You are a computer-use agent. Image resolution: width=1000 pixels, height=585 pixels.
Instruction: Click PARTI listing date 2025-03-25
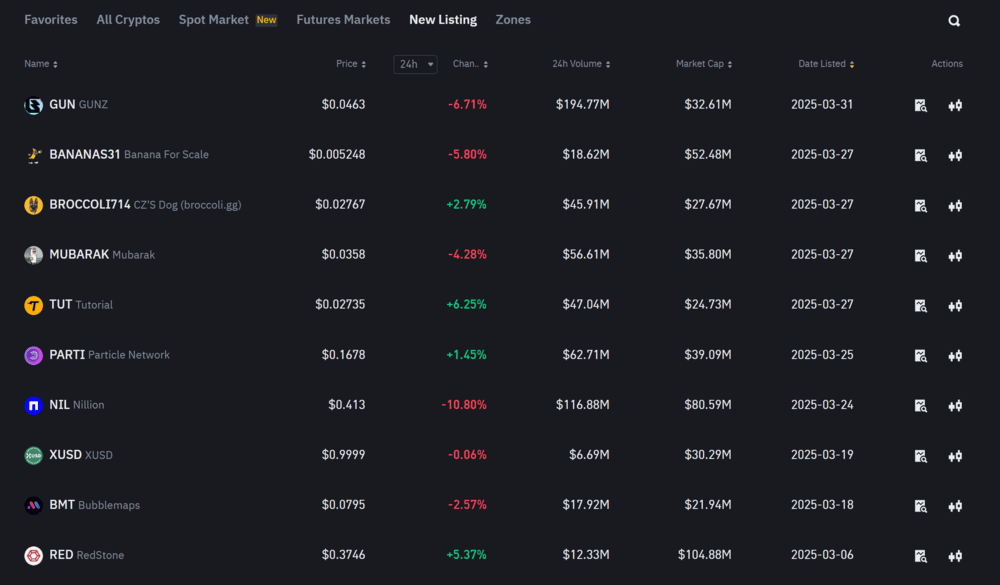pos(822,355)
